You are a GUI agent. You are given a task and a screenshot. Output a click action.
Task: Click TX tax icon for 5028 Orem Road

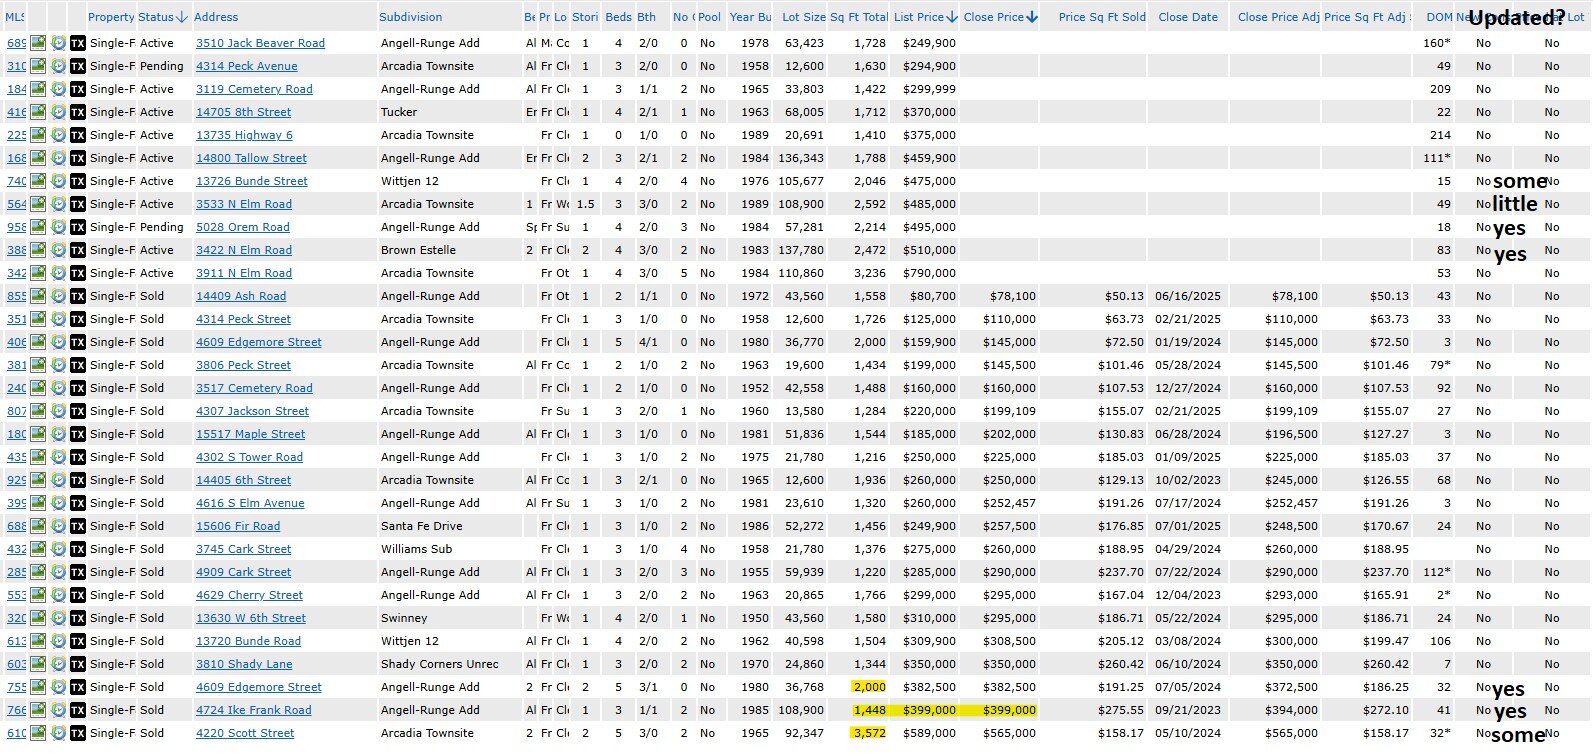78,227
